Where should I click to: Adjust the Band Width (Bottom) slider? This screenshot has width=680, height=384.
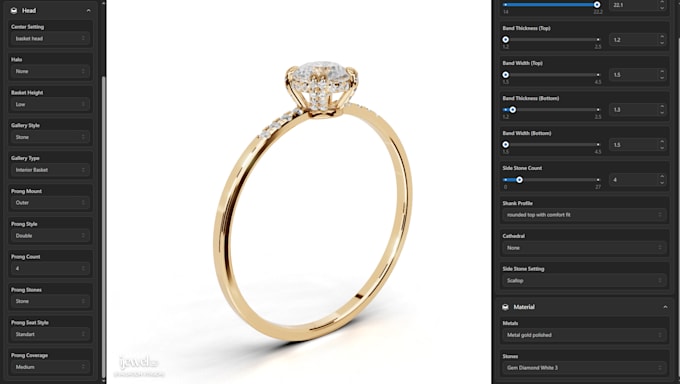coord(552,144)
